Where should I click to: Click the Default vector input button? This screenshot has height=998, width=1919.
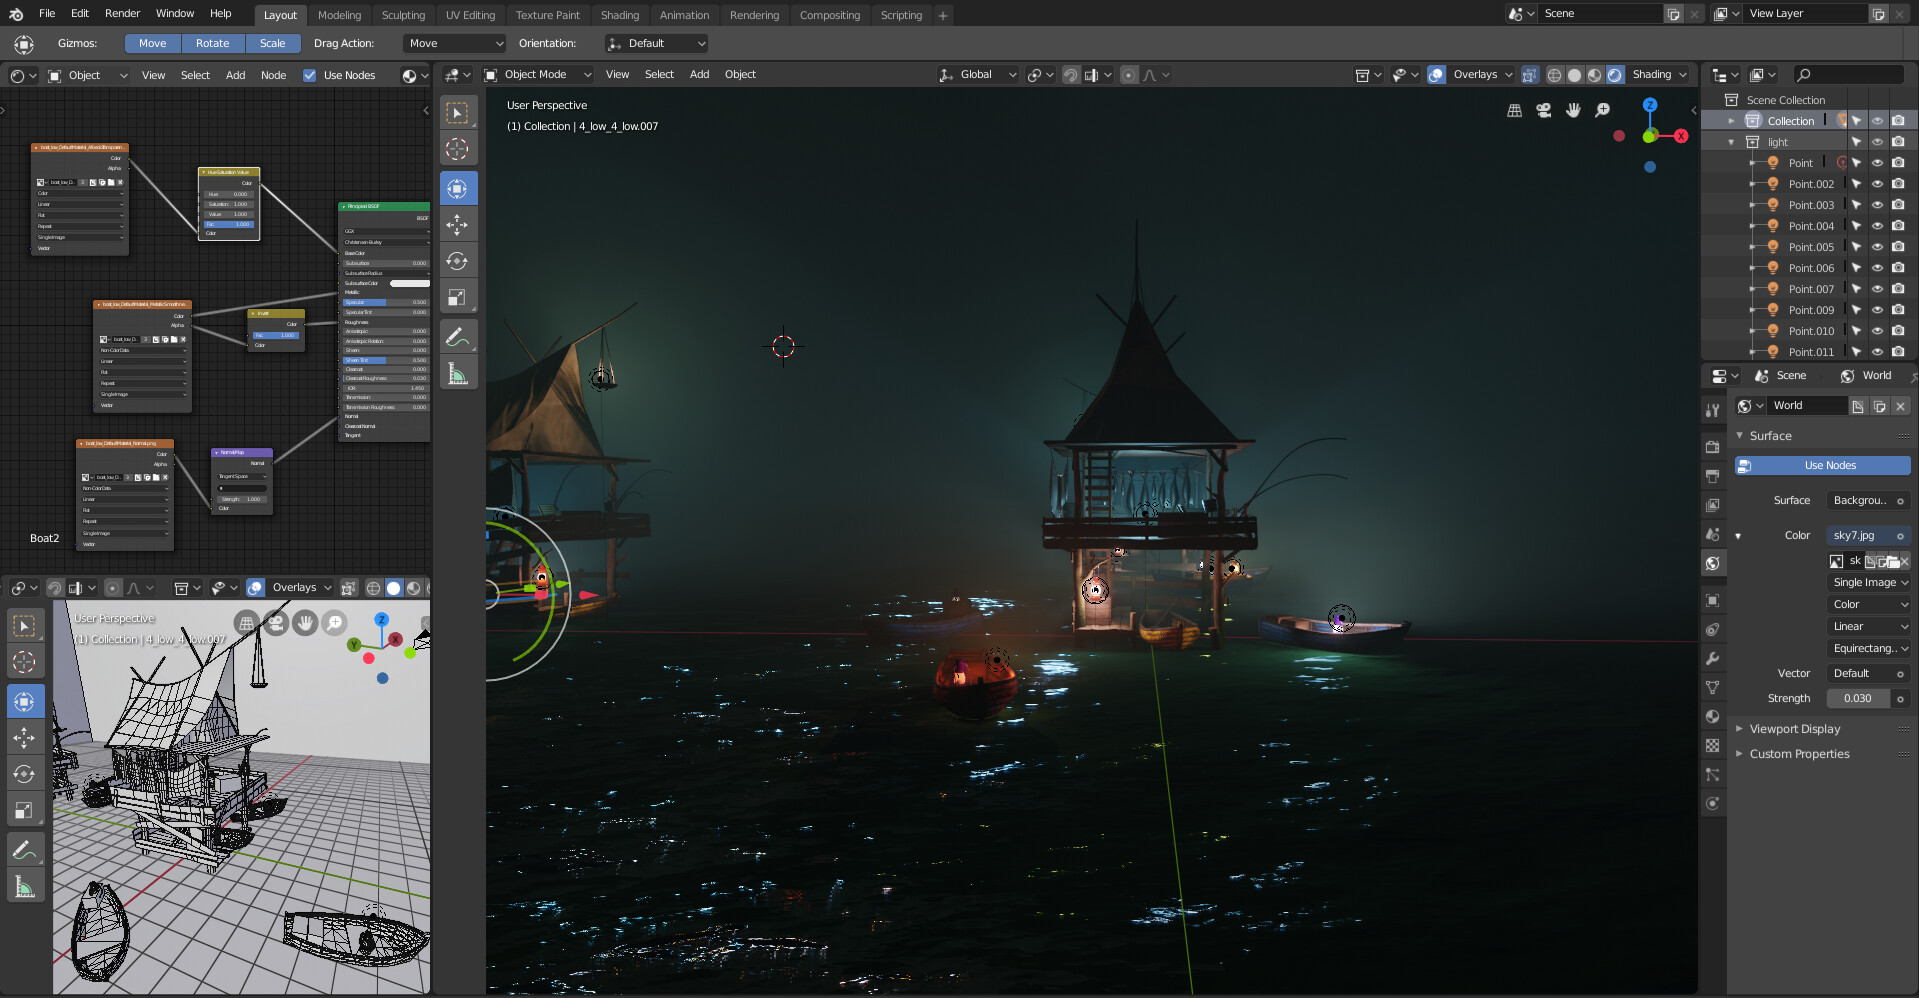1868,673
